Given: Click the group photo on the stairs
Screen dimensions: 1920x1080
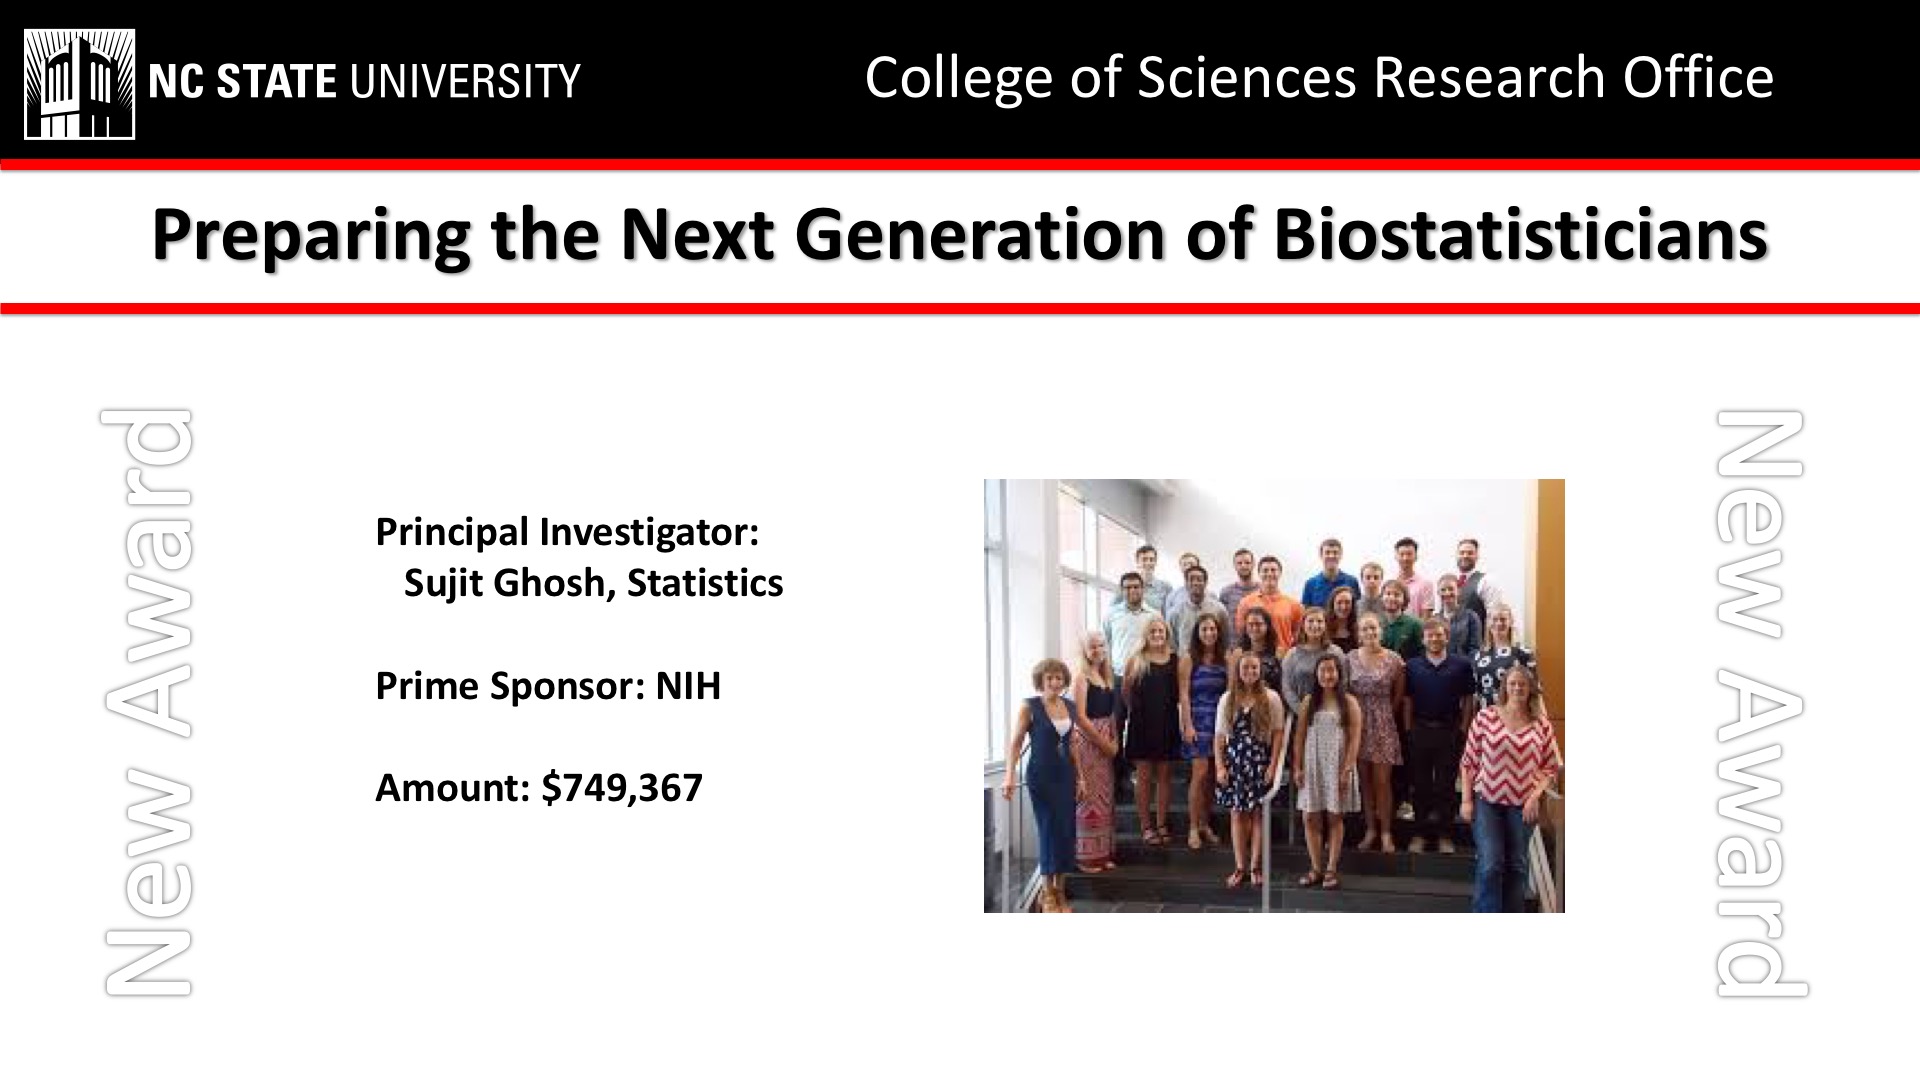Looking at the screenshot, I should coord(1274,696).
